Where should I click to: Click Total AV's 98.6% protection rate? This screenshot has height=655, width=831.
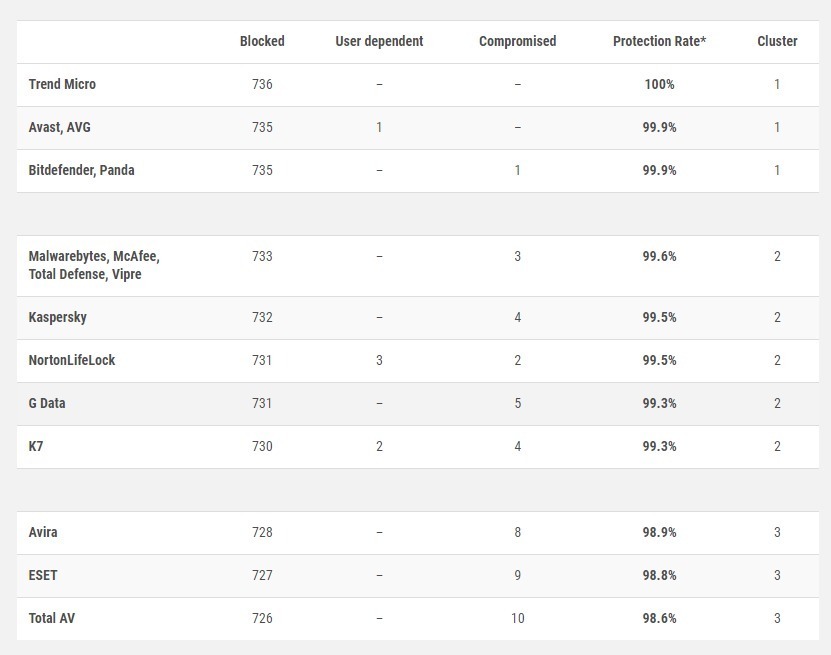point(659,618)
